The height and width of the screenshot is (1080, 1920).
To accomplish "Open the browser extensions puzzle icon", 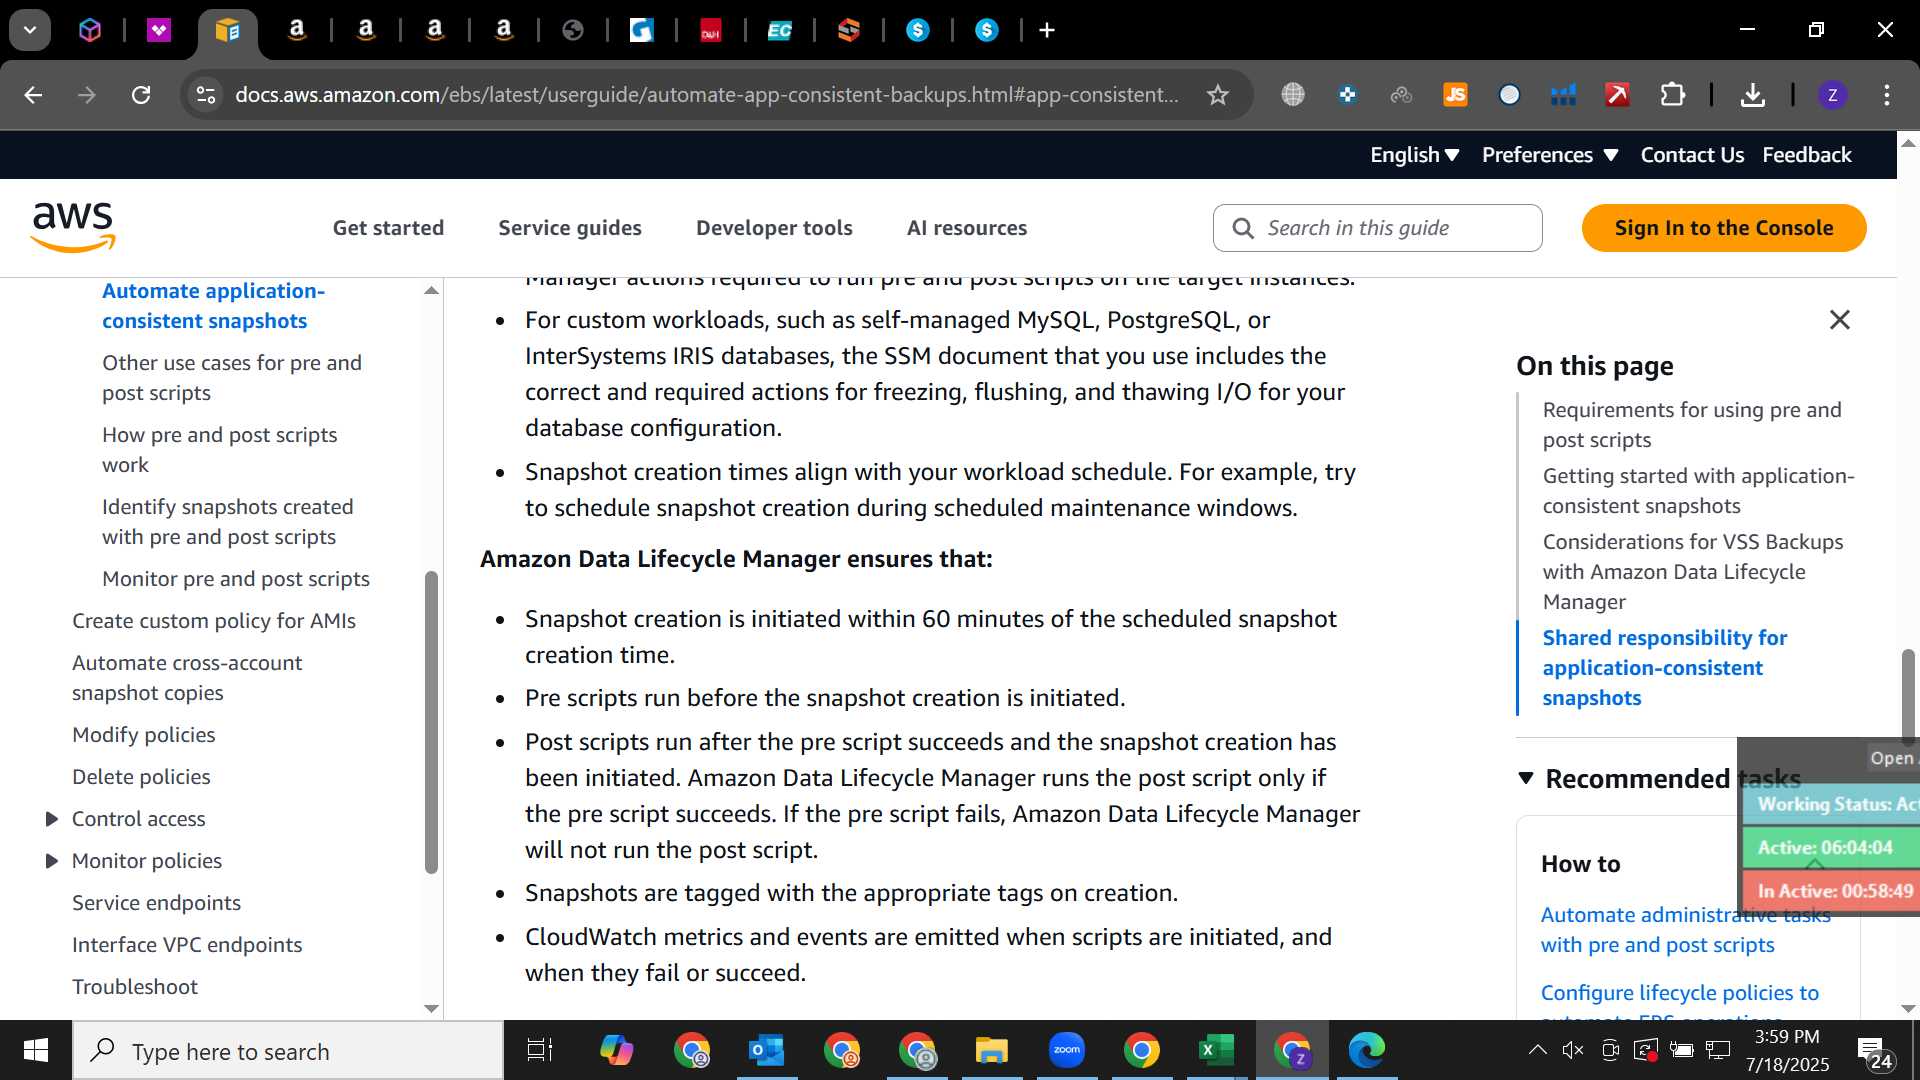I will (x=1672, y=95).
